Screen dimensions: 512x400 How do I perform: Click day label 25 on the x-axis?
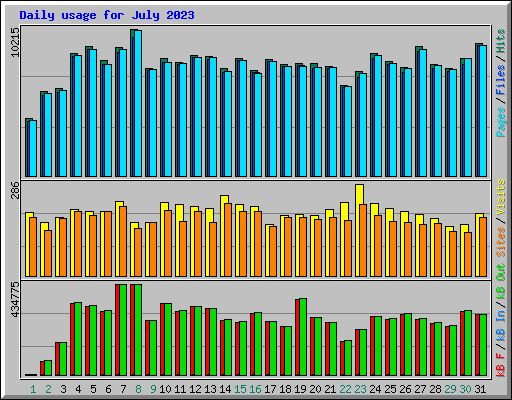coord(390,389)
